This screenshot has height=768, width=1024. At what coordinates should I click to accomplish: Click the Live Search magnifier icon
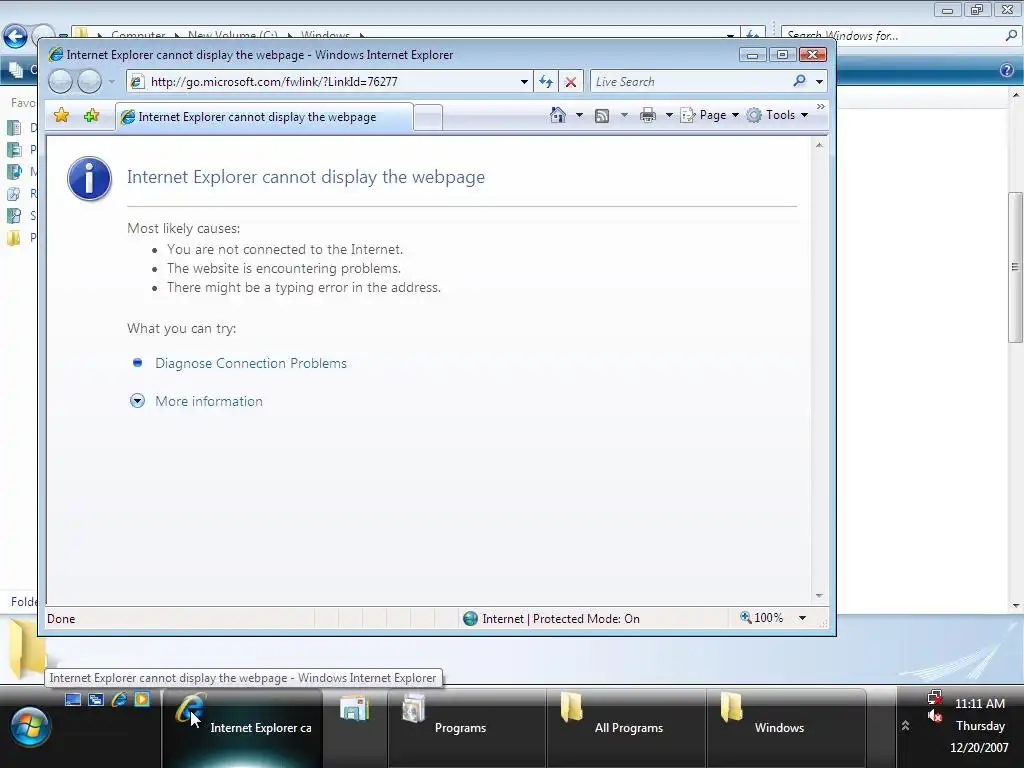point(799,81)
